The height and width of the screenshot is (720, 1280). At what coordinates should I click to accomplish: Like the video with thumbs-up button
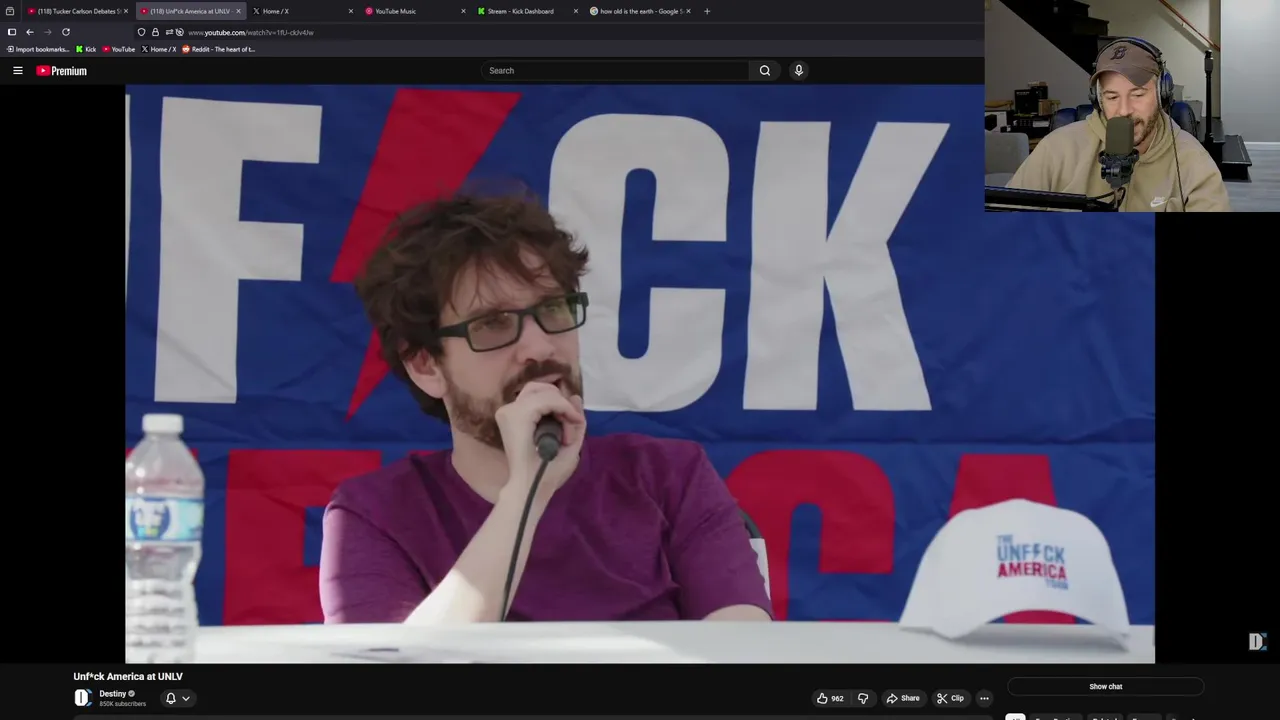[x=830, y=698]
